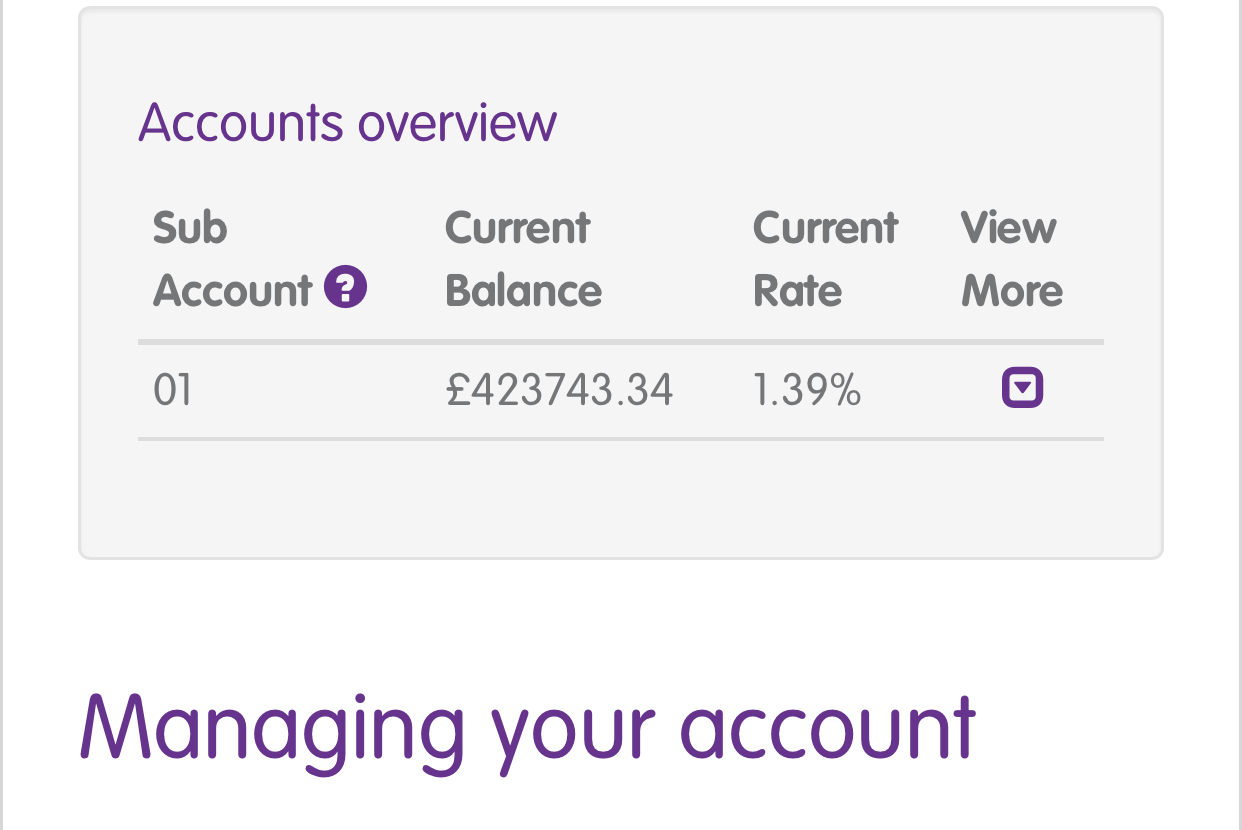Click the Accounts overview heading
Image resolution: width=1242 pixels, height=830 pixels.
[347, 123]
